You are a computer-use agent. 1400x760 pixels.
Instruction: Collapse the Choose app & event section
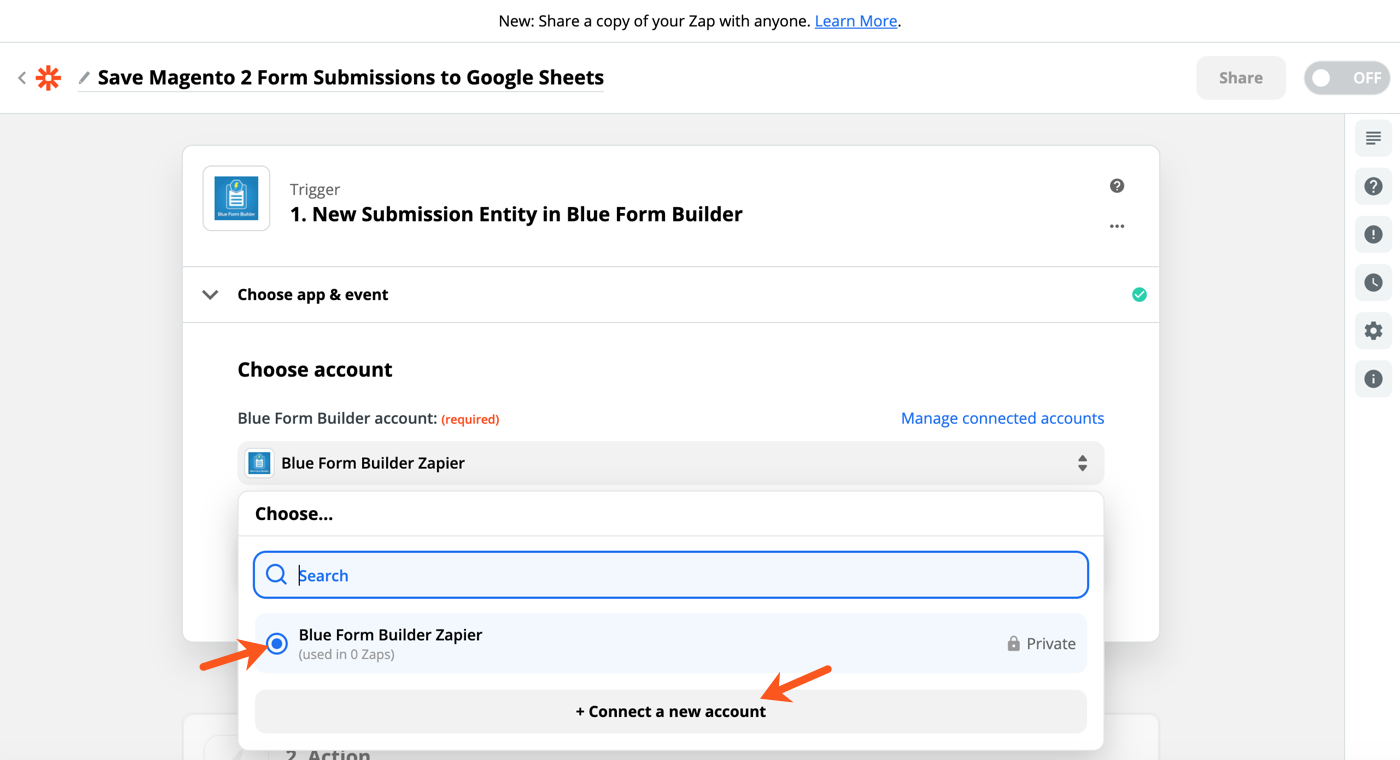pyautogui.click(x=210, y=294)
